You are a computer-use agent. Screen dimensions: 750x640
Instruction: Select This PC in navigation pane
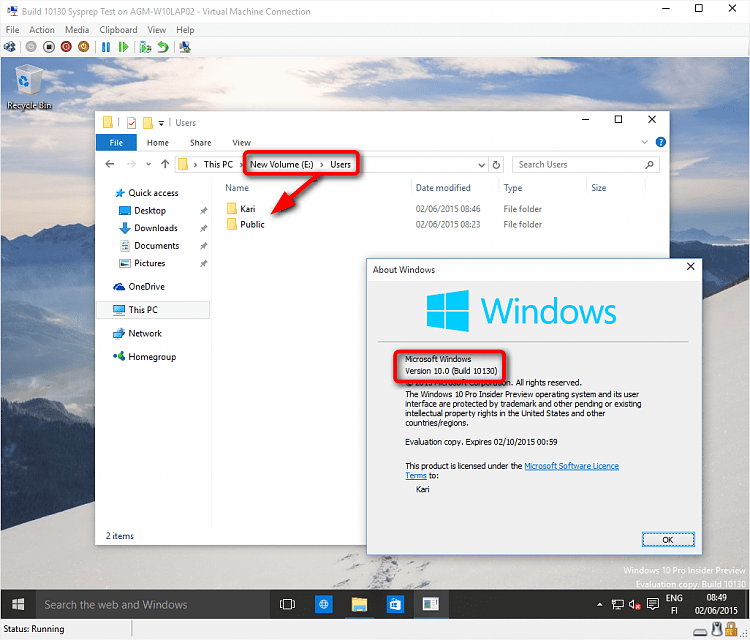click(x=153, y=310)
